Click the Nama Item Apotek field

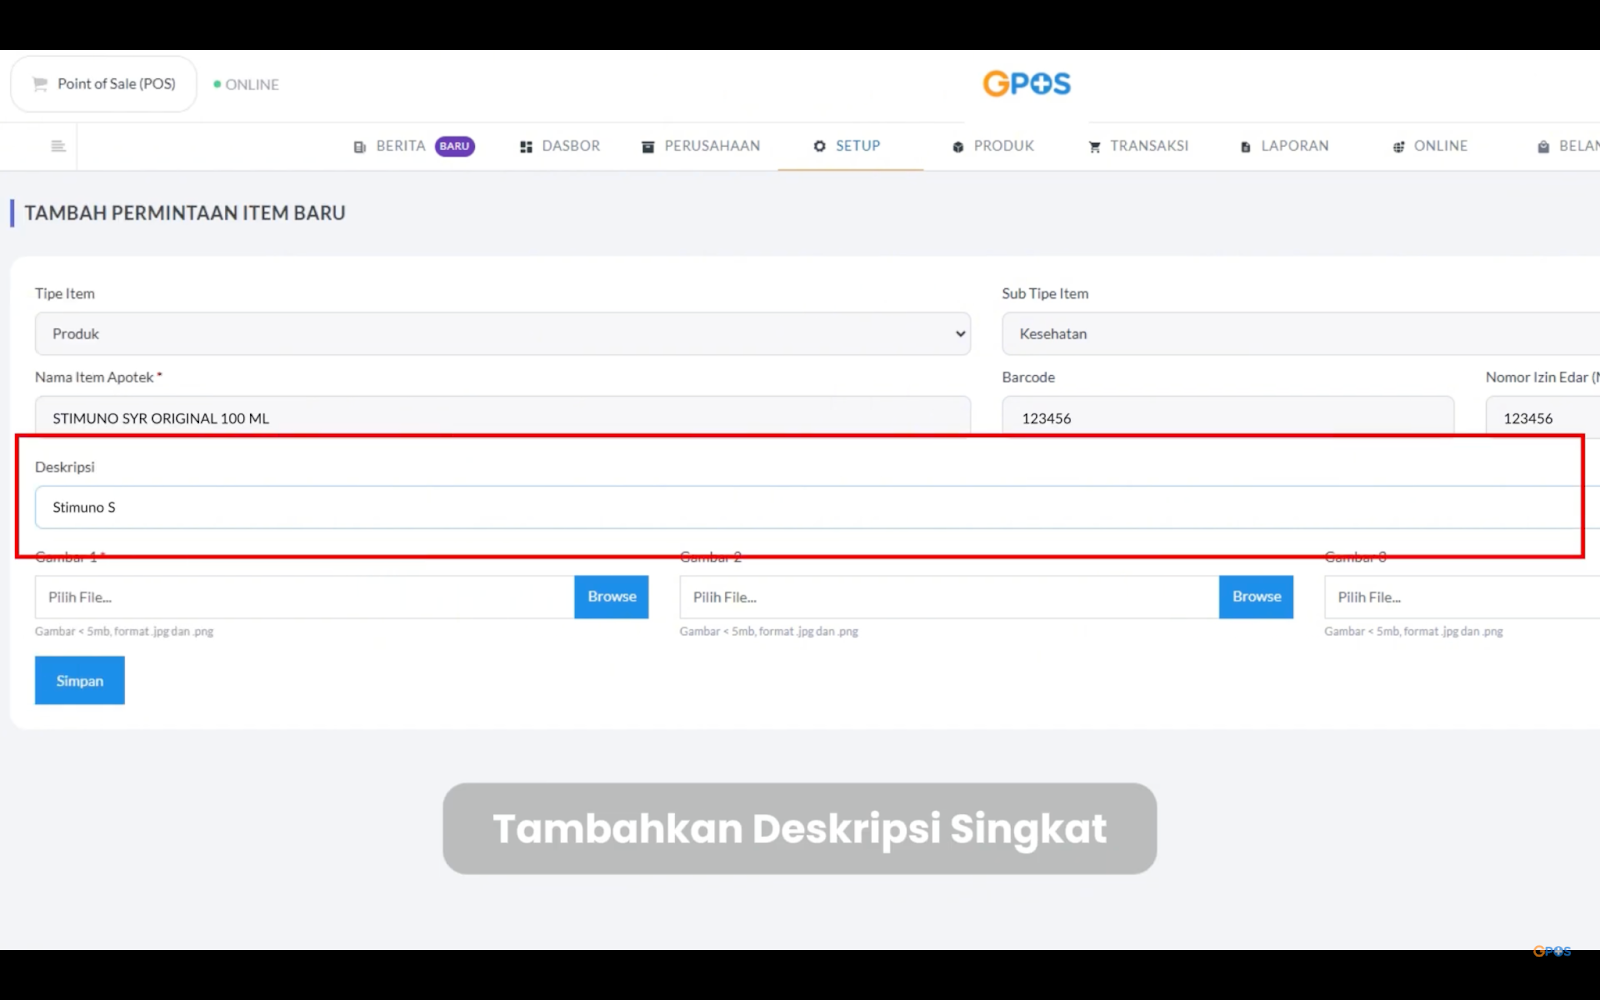503,416
